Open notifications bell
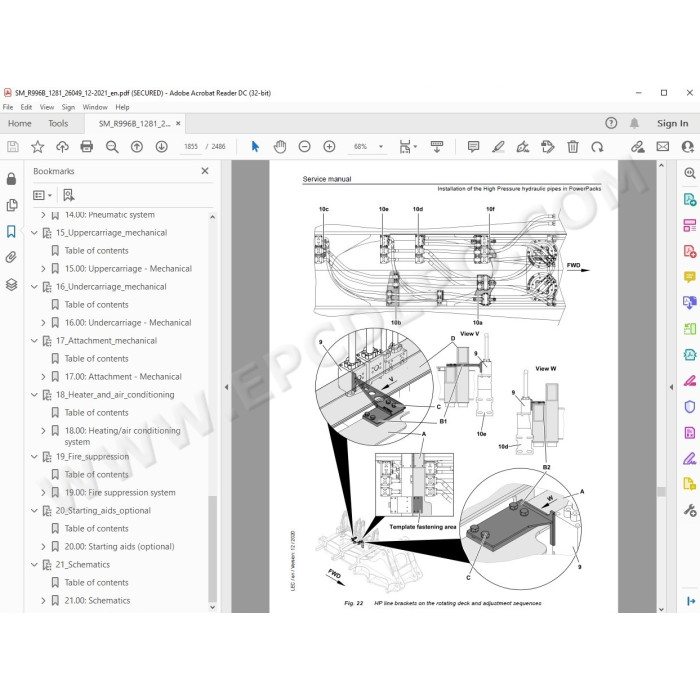This screenshot has height=700, width=700. click(x=634, y=123)
